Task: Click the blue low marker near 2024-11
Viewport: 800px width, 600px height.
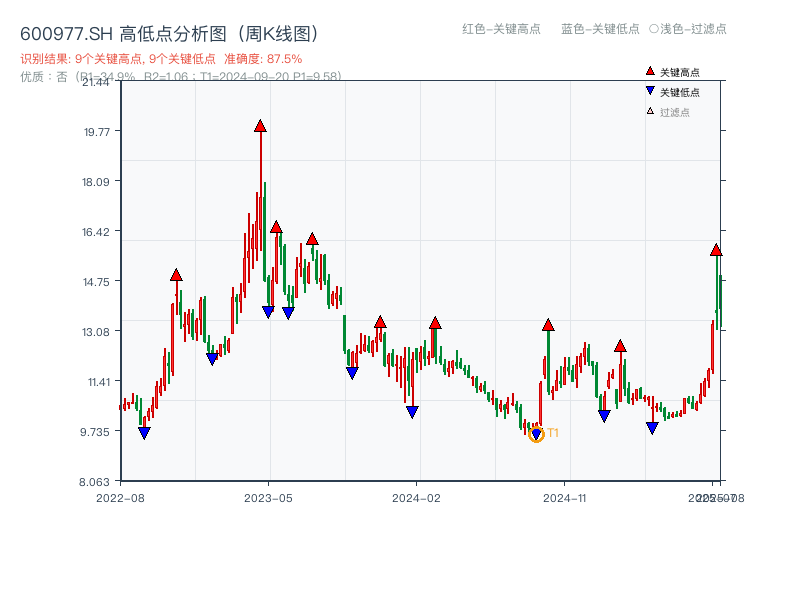Action: tap(603, 414)
